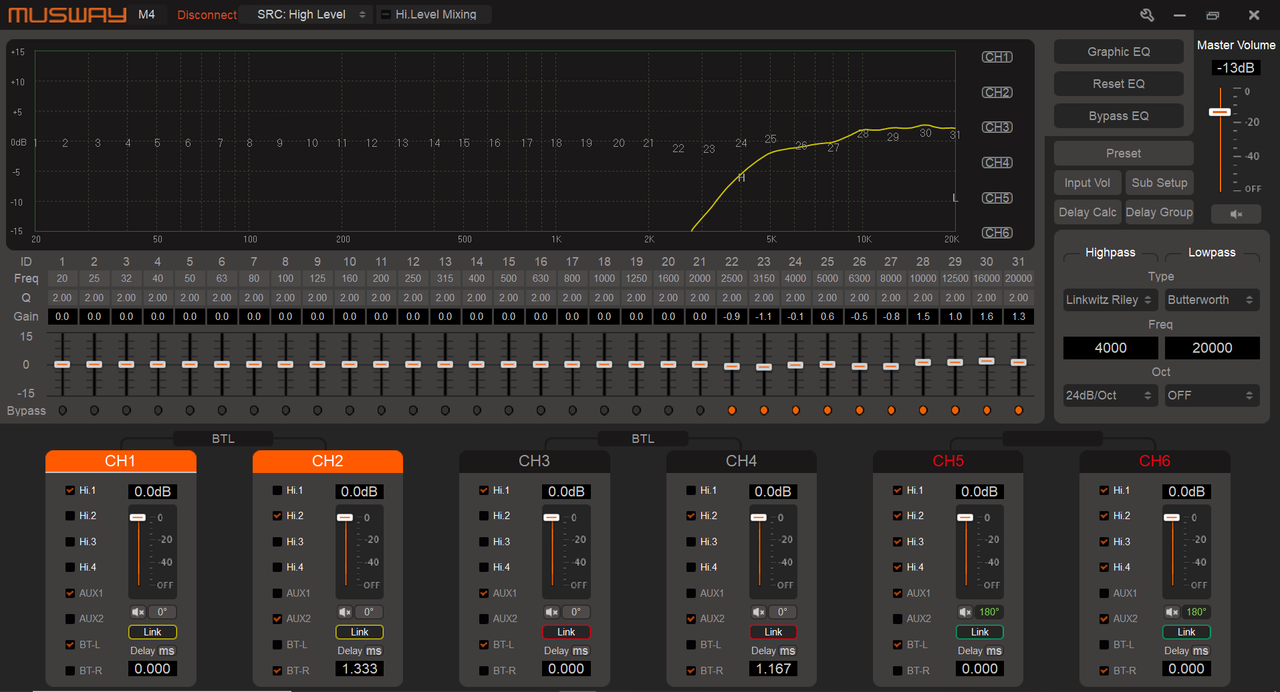Open SRC: High Level dropdown

click(x=309, y=15)
